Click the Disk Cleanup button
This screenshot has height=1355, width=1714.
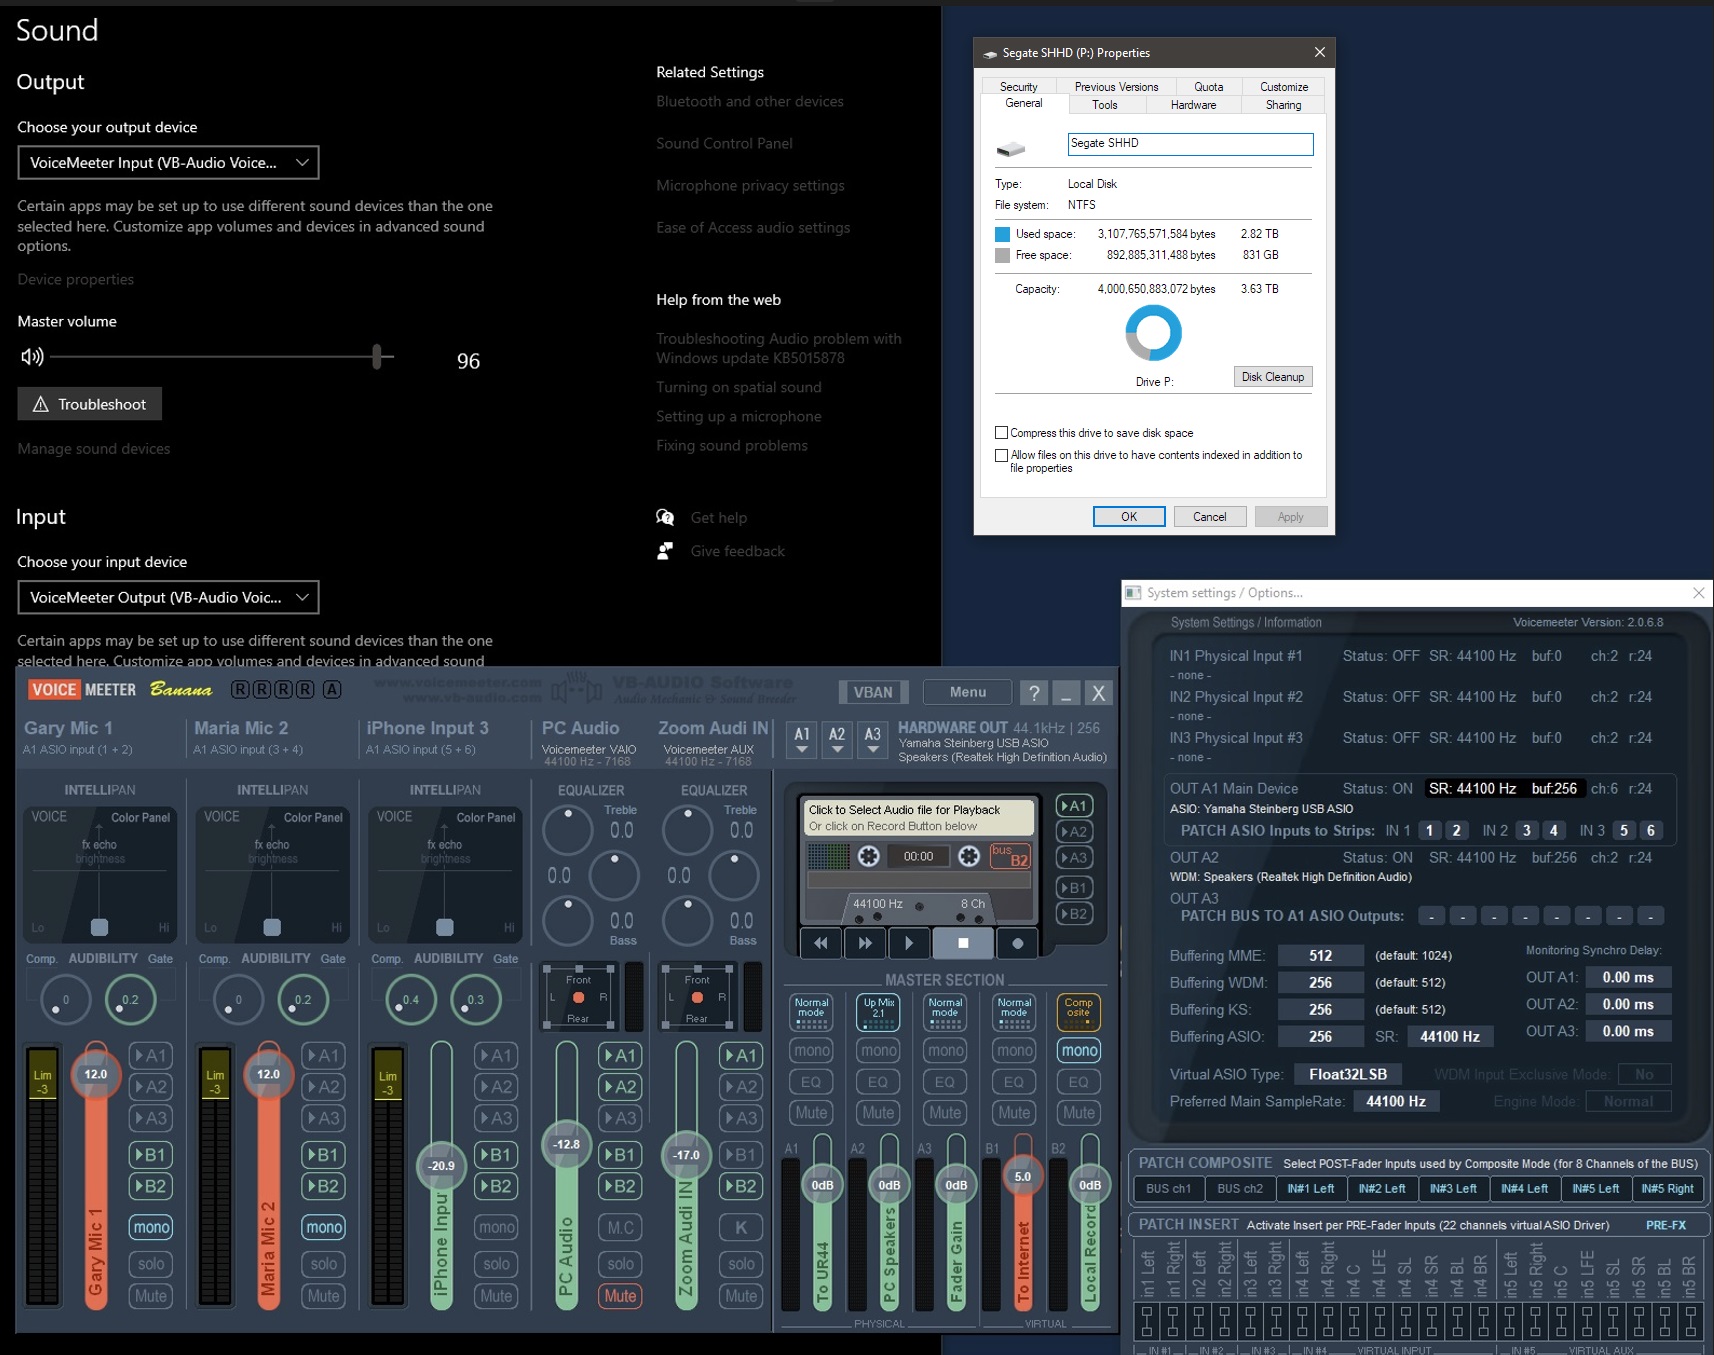1272,376
